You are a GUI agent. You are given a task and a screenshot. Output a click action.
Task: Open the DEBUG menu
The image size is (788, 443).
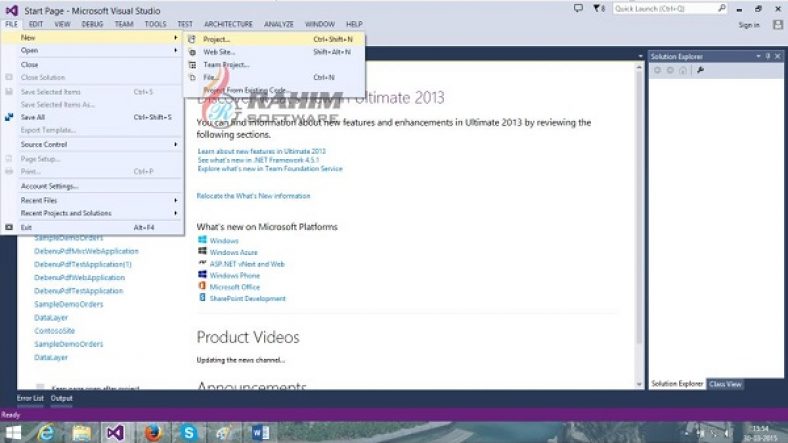click(x=92, y=24)
